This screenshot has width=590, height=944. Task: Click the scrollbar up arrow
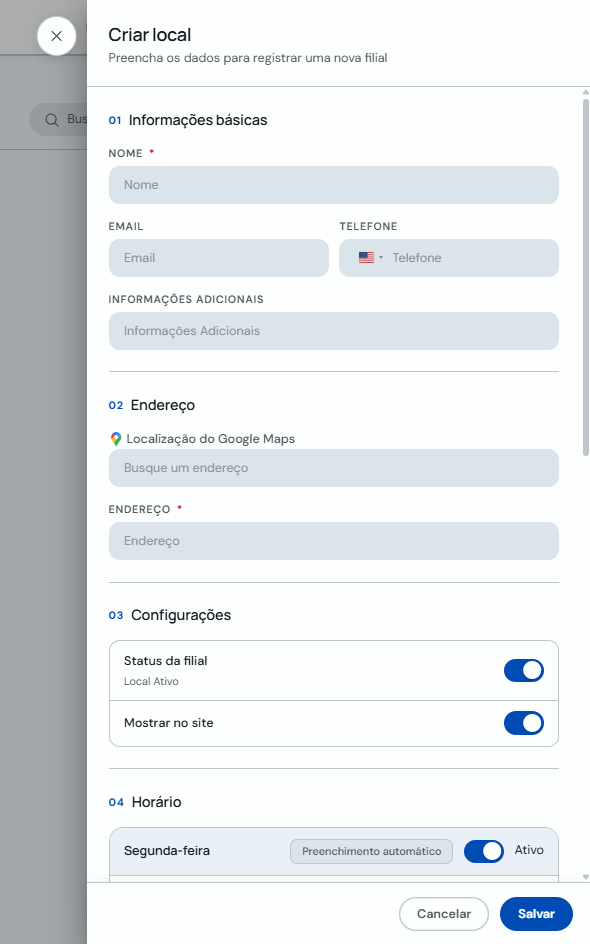pyautogui.click(x=585, y=92)
